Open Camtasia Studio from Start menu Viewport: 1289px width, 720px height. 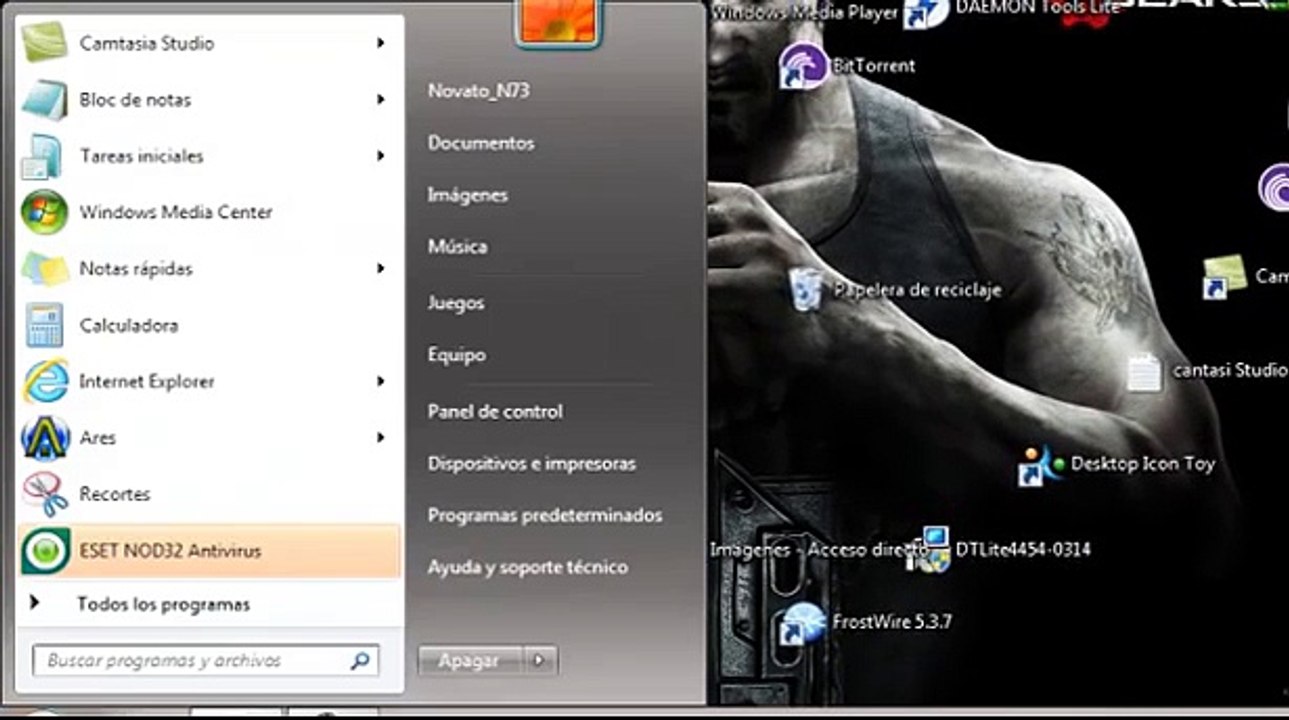210,43
